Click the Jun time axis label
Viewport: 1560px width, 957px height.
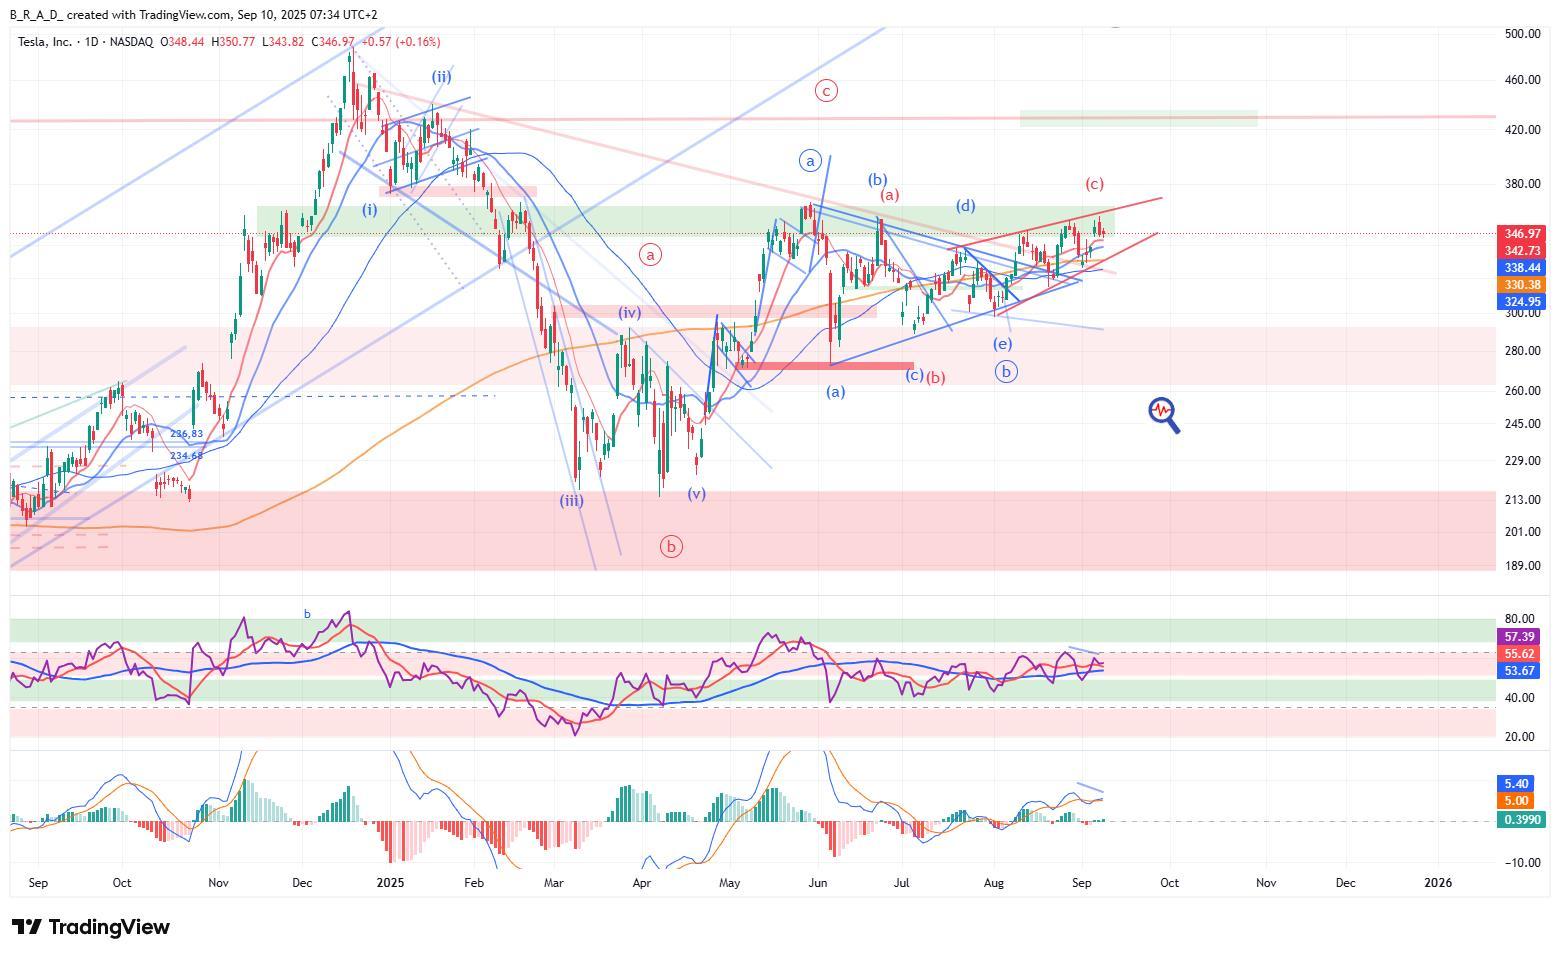(x=818, y=883)
